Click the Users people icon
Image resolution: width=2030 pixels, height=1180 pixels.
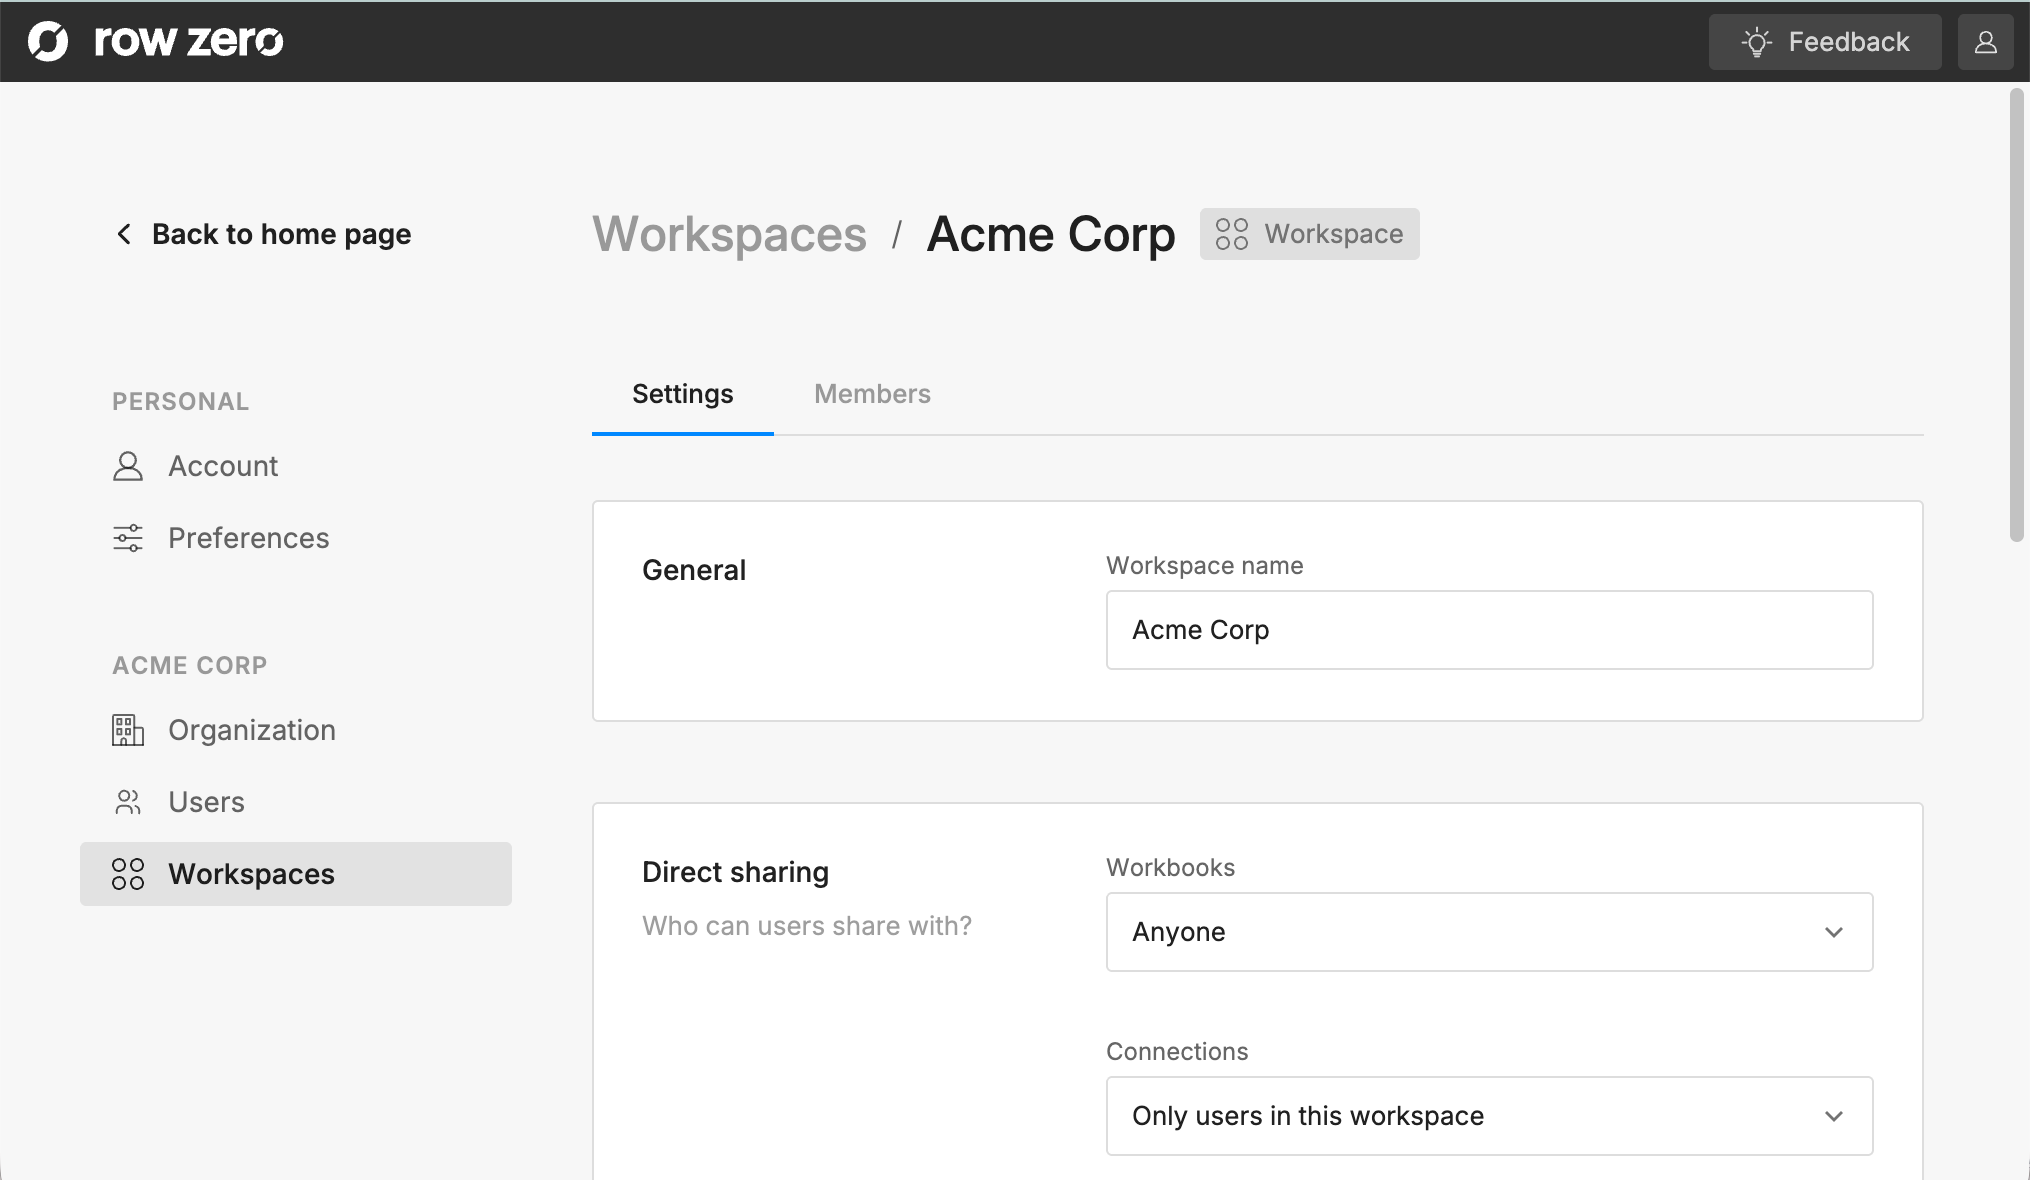tap(128, 802)
